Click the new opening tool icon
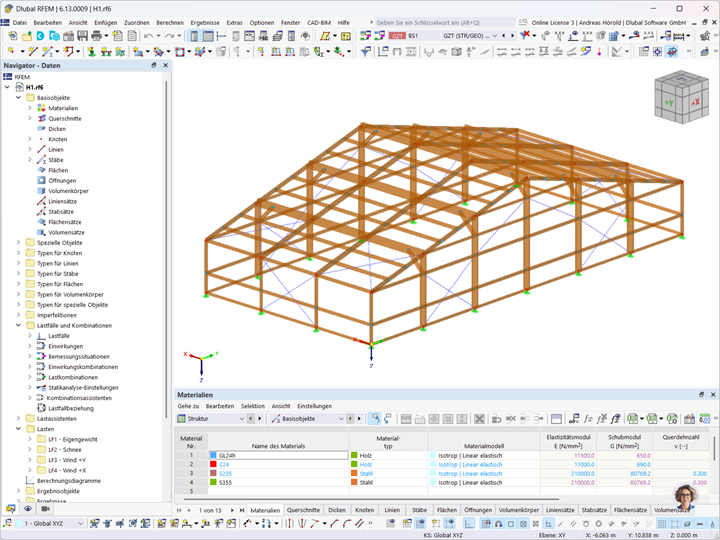Screen dimensions: 720x540 pyautogui.click(x=180, y=51)
